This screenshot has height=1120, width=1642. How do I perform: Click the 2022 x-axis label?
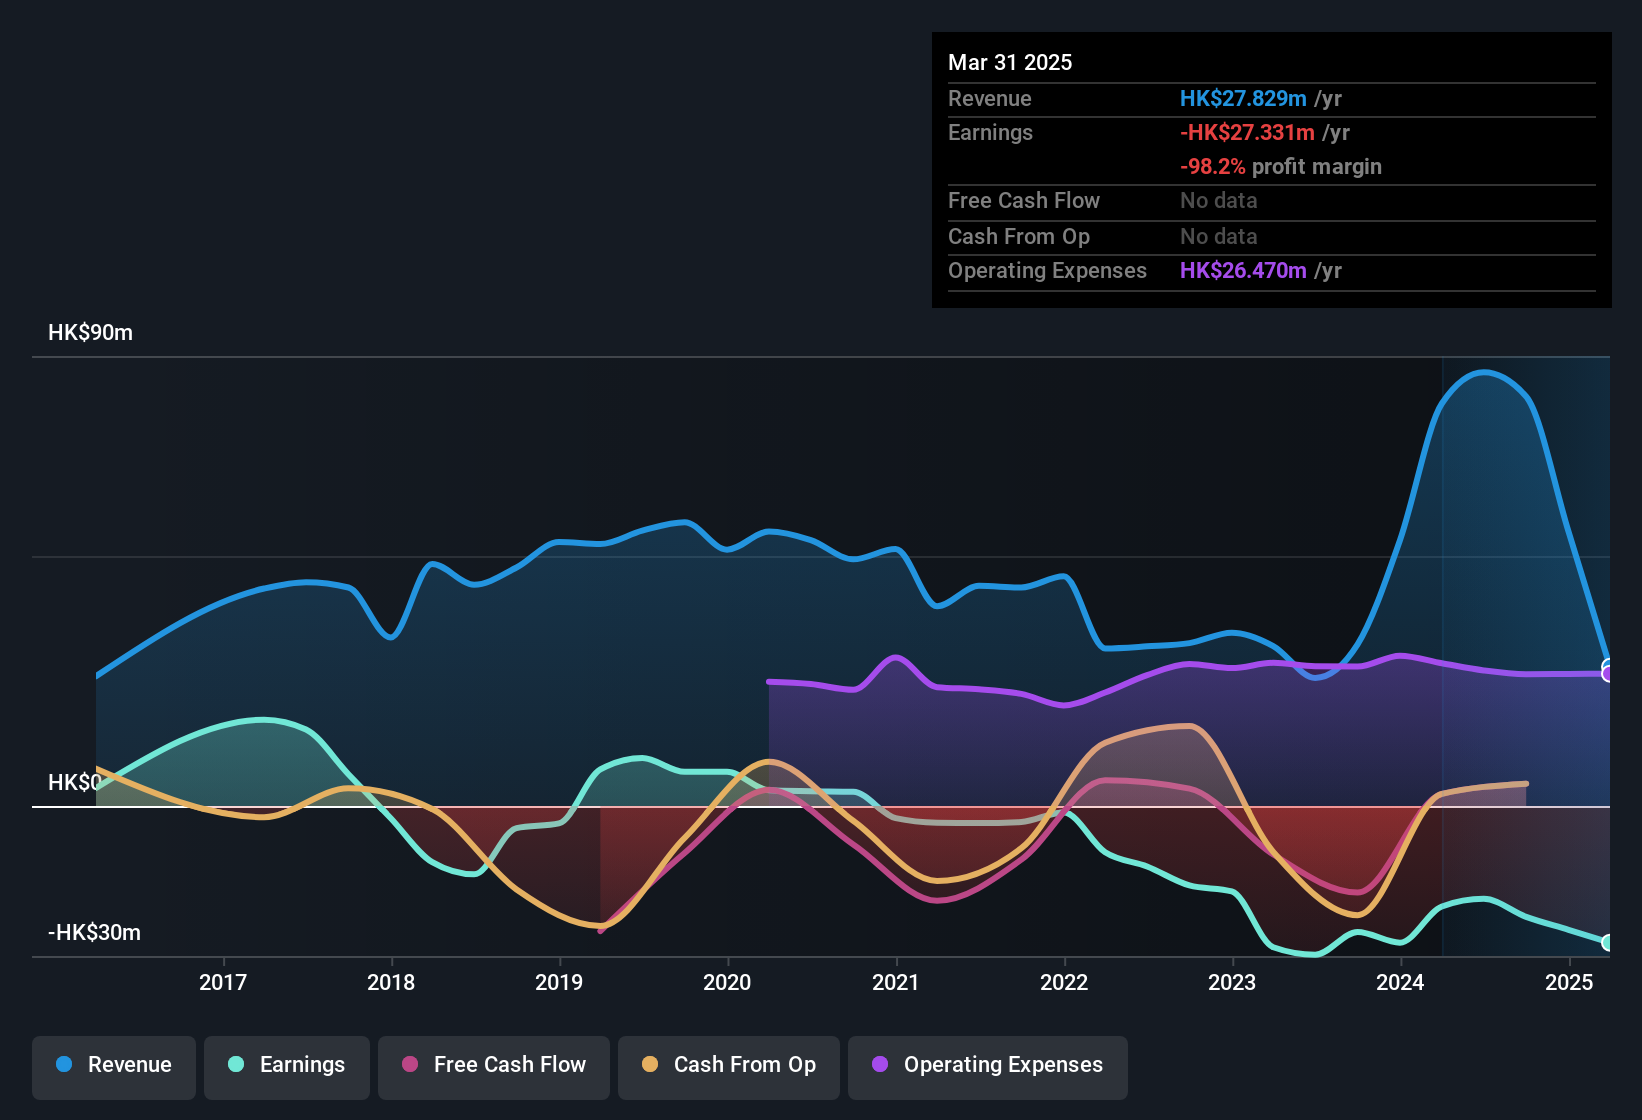(1064, 982)
